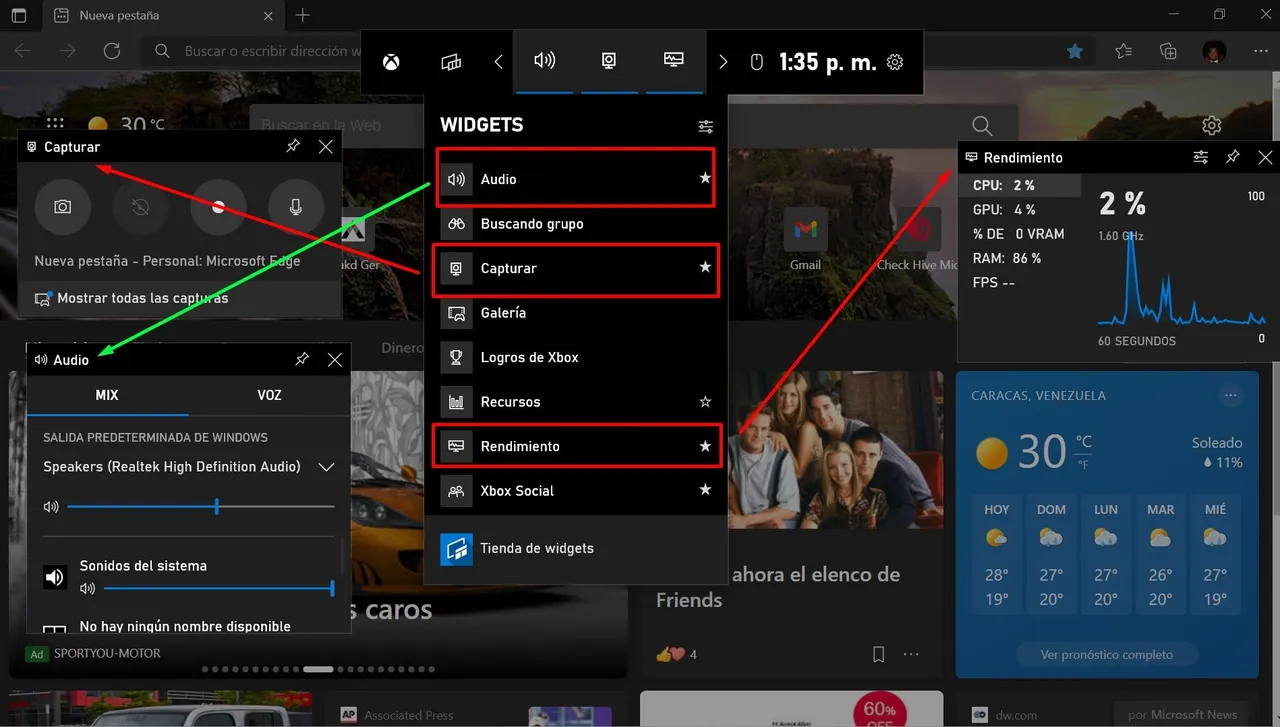Image resolution: width=1280 pixels, height=727 pixels.
Task: Select the FPS metric in Rendimiento
Action: pyautogui.click(x=1020, y=283)
